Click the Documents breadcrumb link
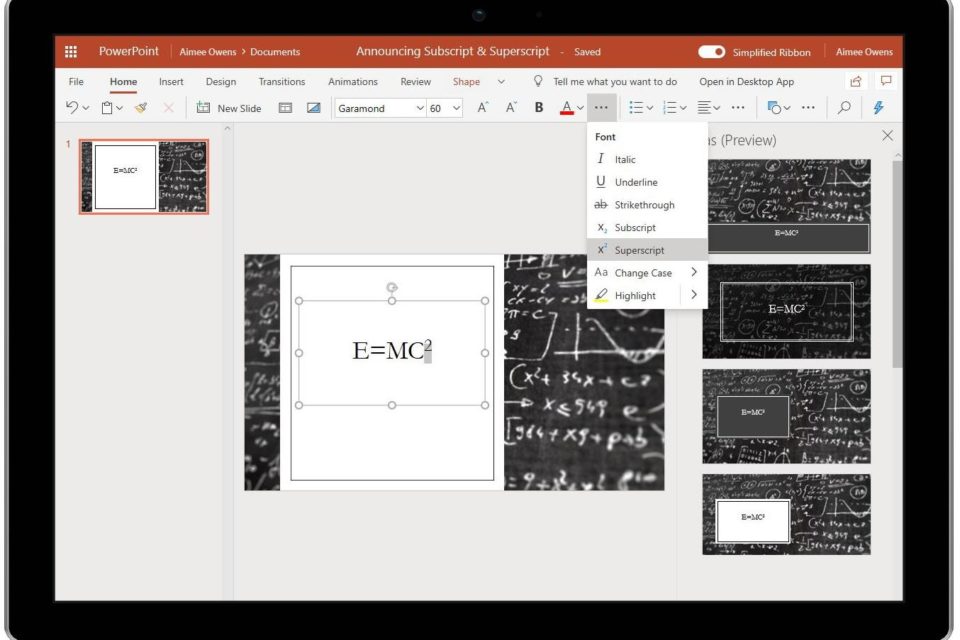 (275, 52)
